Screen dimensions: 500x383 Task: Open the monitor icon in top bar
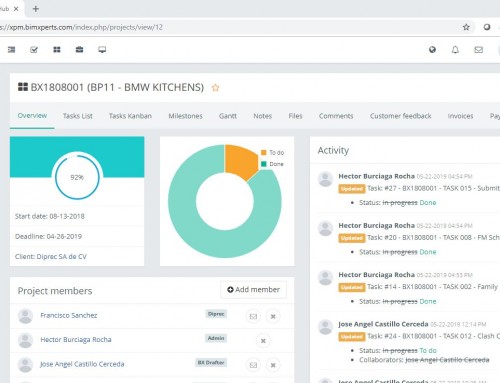[102, 50]
